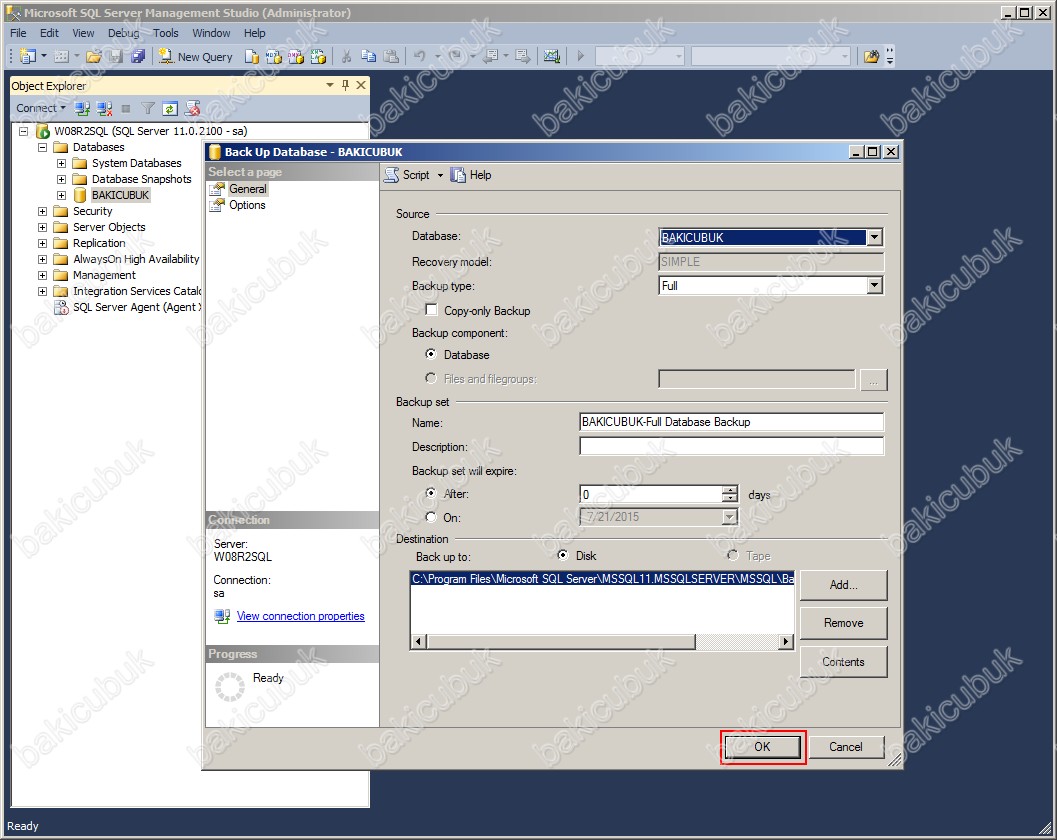Open the View menu
This screenshot has height=840, width=1057.
coord(83,33)
